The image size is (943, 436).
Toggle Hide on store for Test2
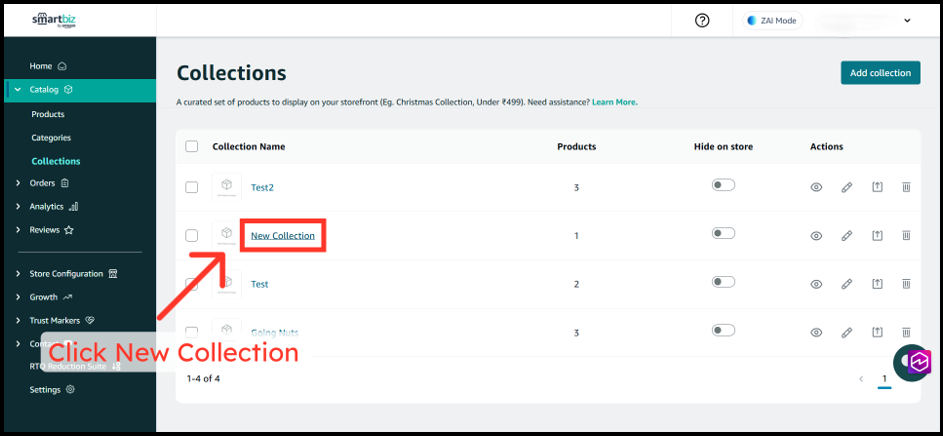[723, 185]
